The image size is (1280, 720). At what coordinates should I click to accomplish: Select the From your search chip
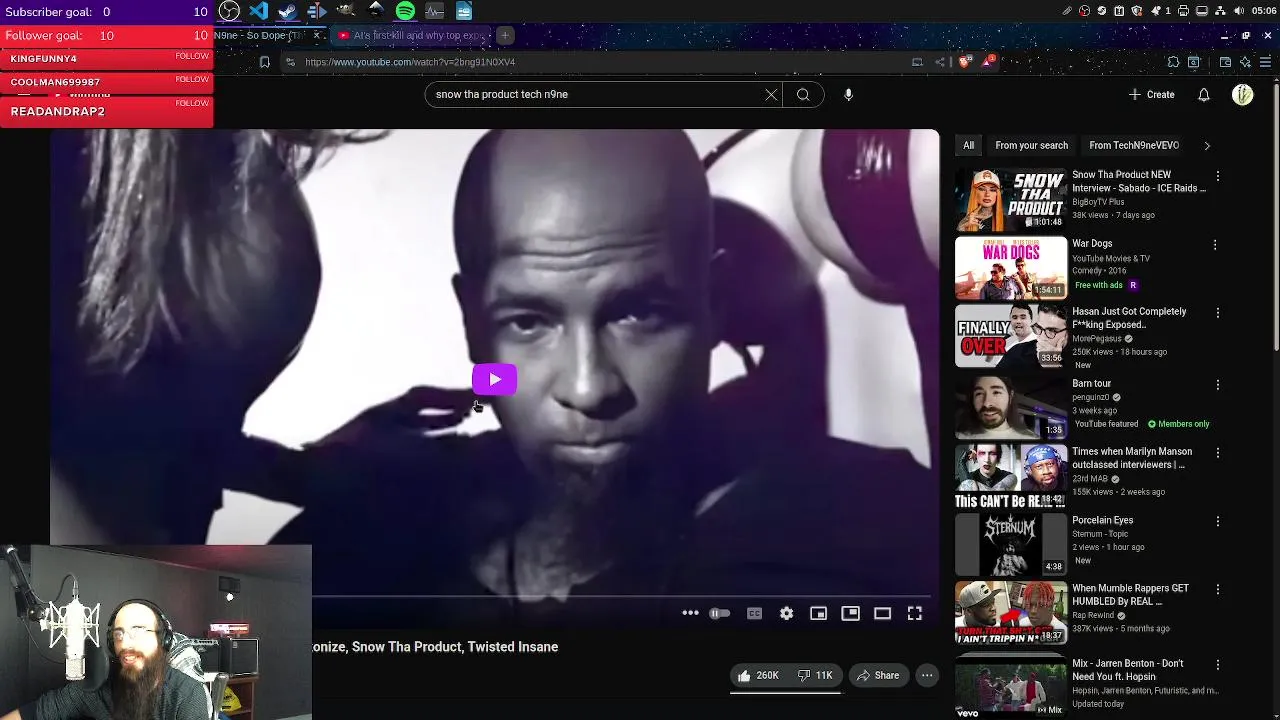point(1031,145)
